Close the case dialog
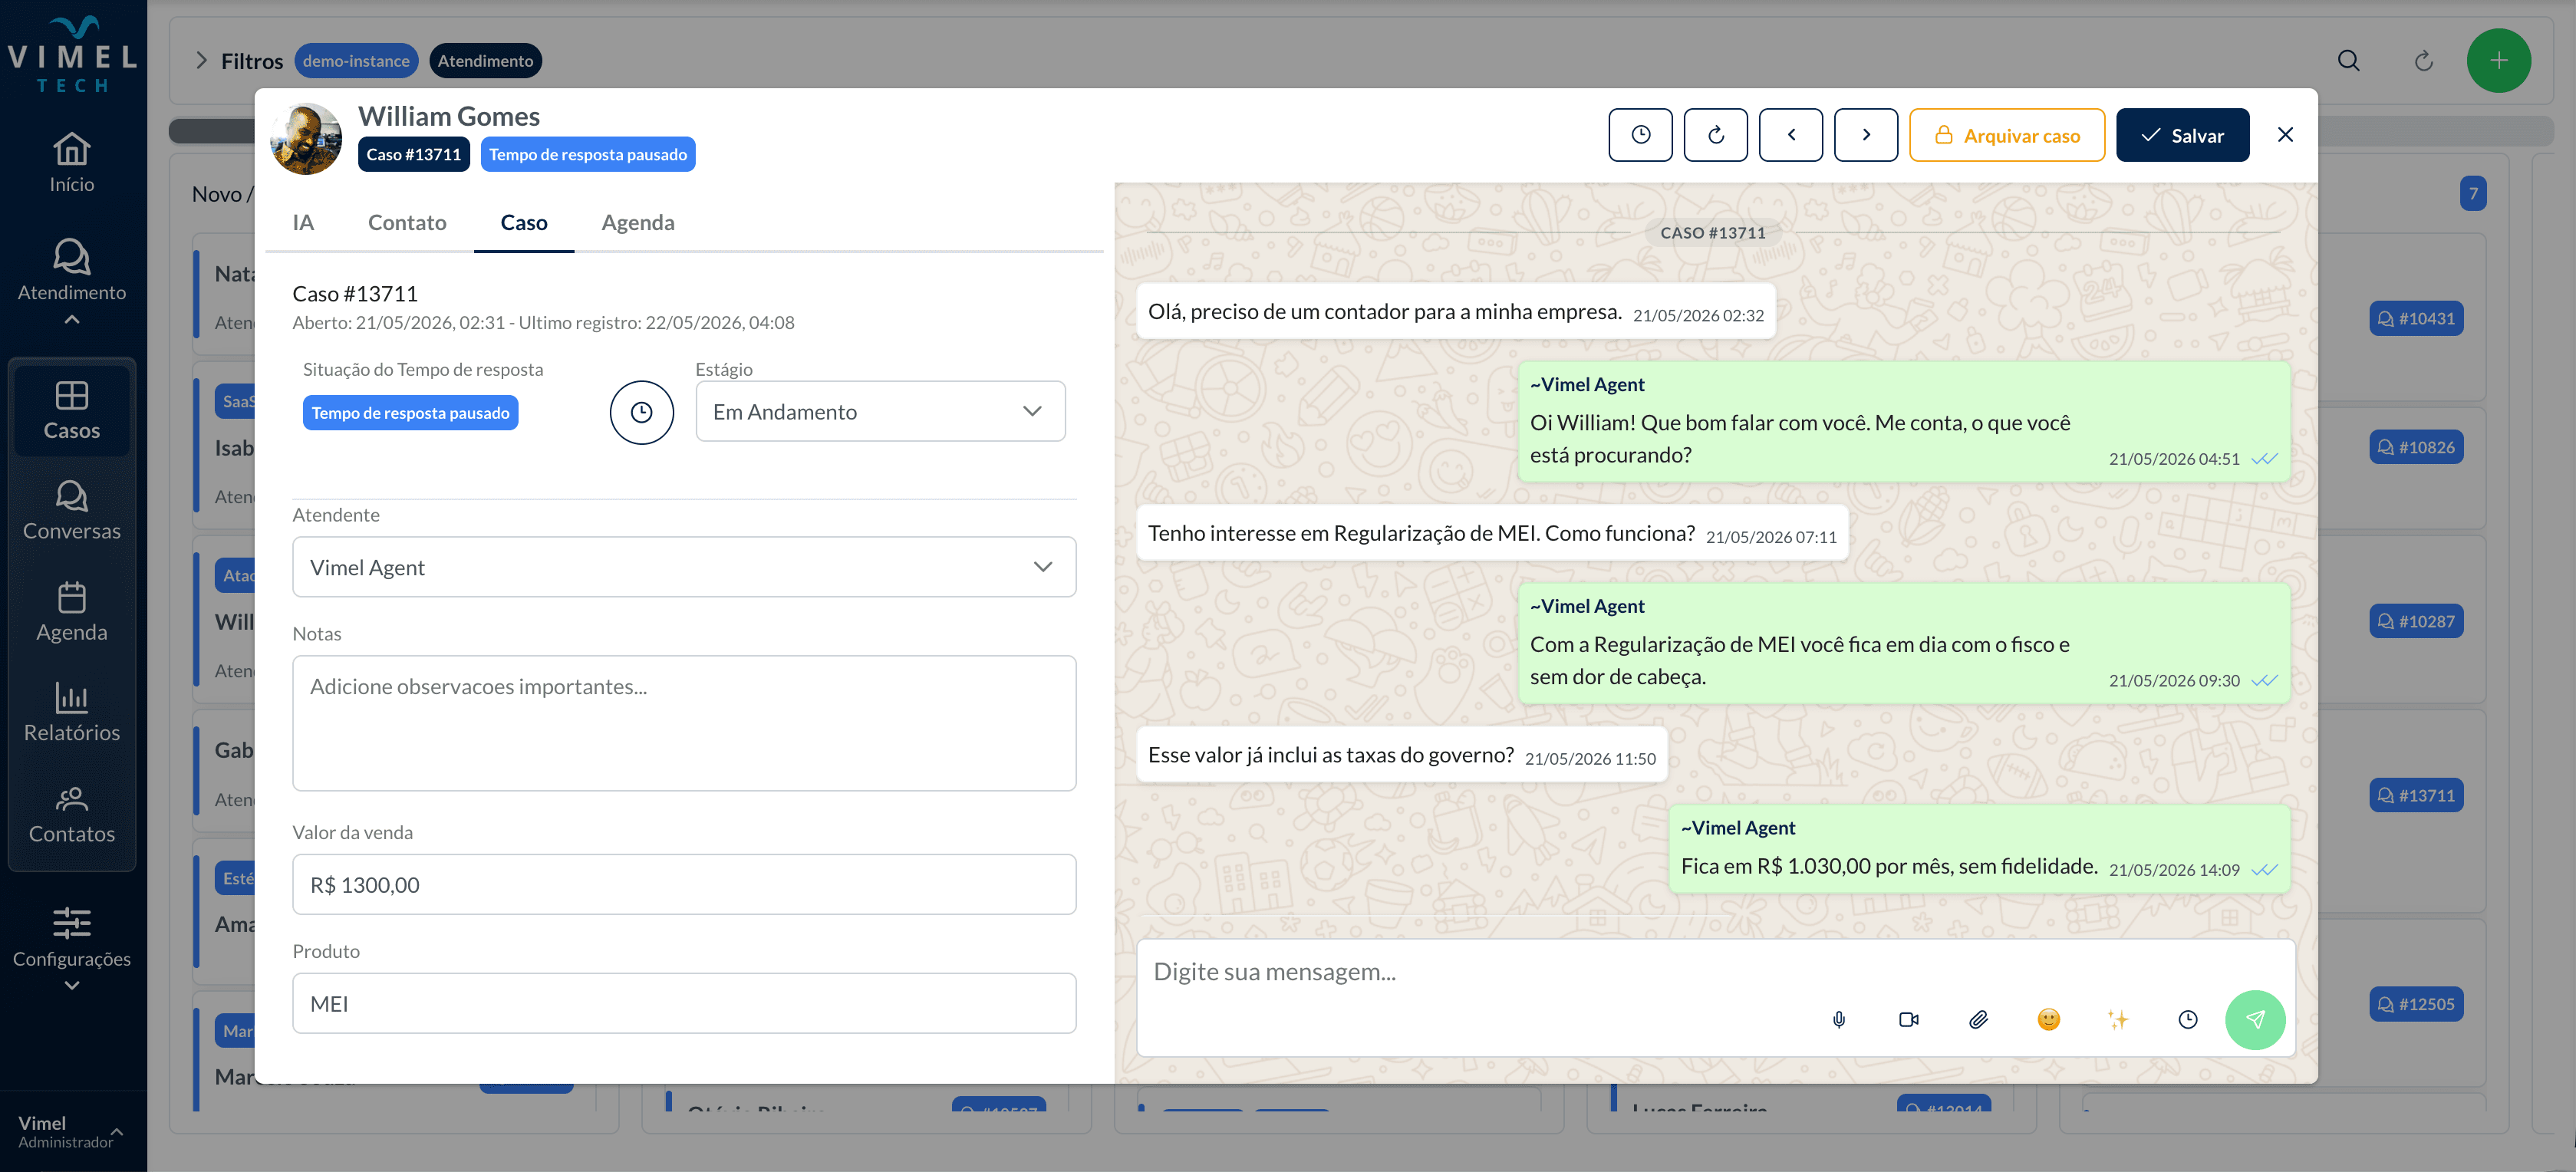Image resolution: width=2576 pixels, height=1172 pixels. tap(2285, 135)
